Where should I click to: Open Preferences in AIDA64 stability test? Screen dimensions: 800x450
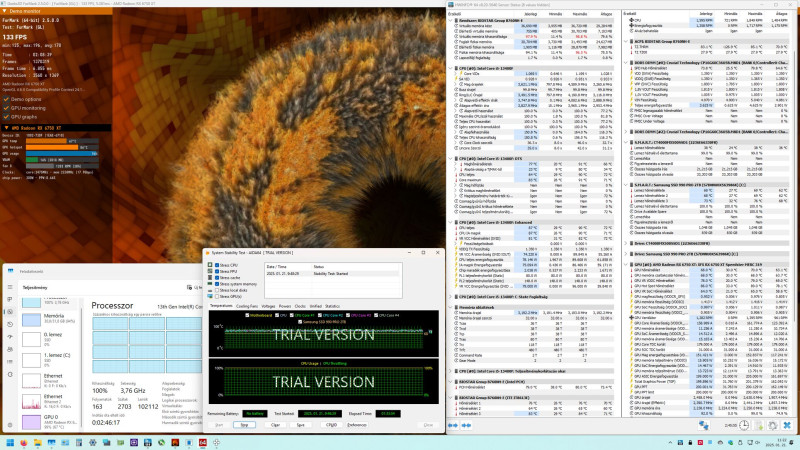[x=357, y=424]
